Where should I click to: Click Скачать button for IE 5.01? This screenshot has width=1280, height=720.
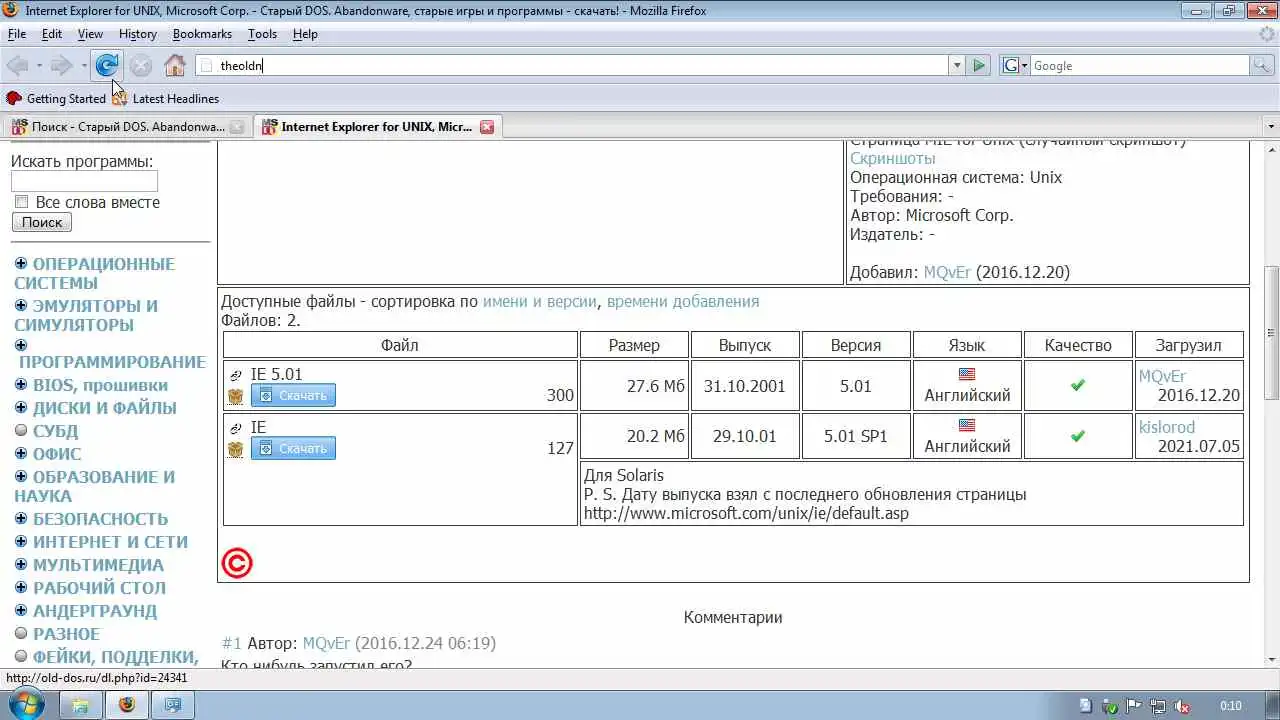click(x=293, y=396)
